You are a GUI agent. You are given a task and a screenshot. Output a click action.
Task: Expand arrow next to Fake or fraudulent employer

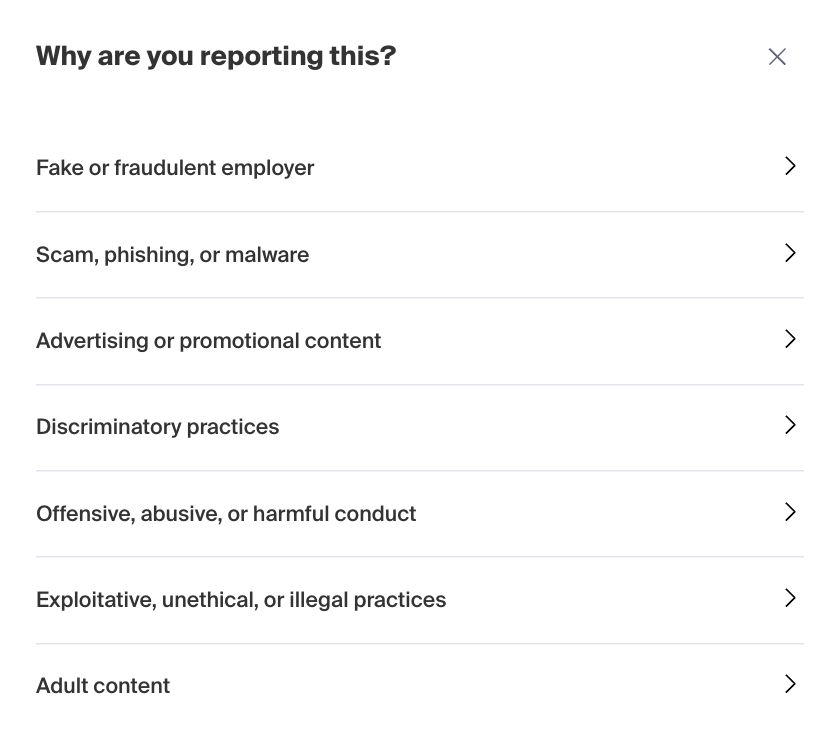click(x=790, y=167)
